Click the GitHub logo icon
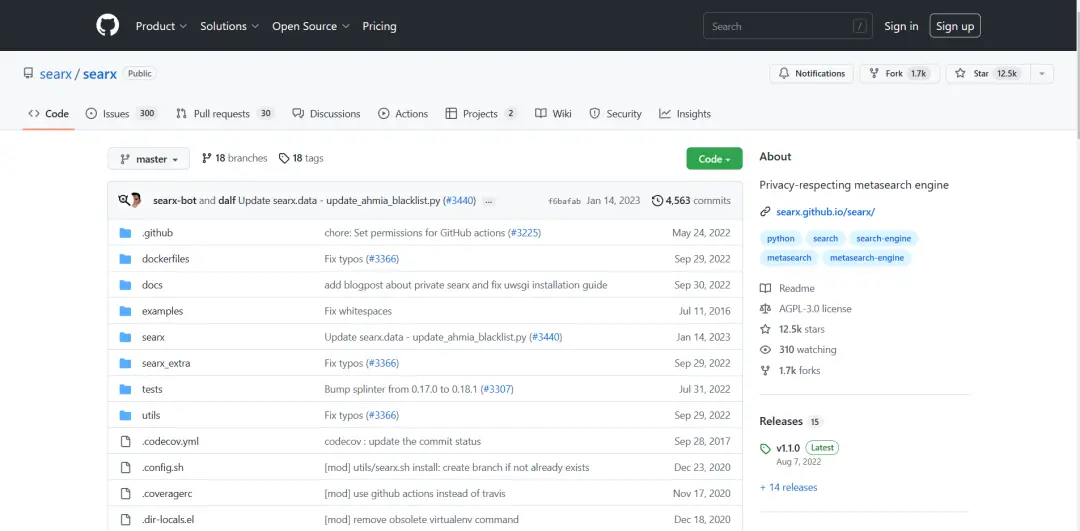The image size is (1080, 531). [x=107, y=26]
